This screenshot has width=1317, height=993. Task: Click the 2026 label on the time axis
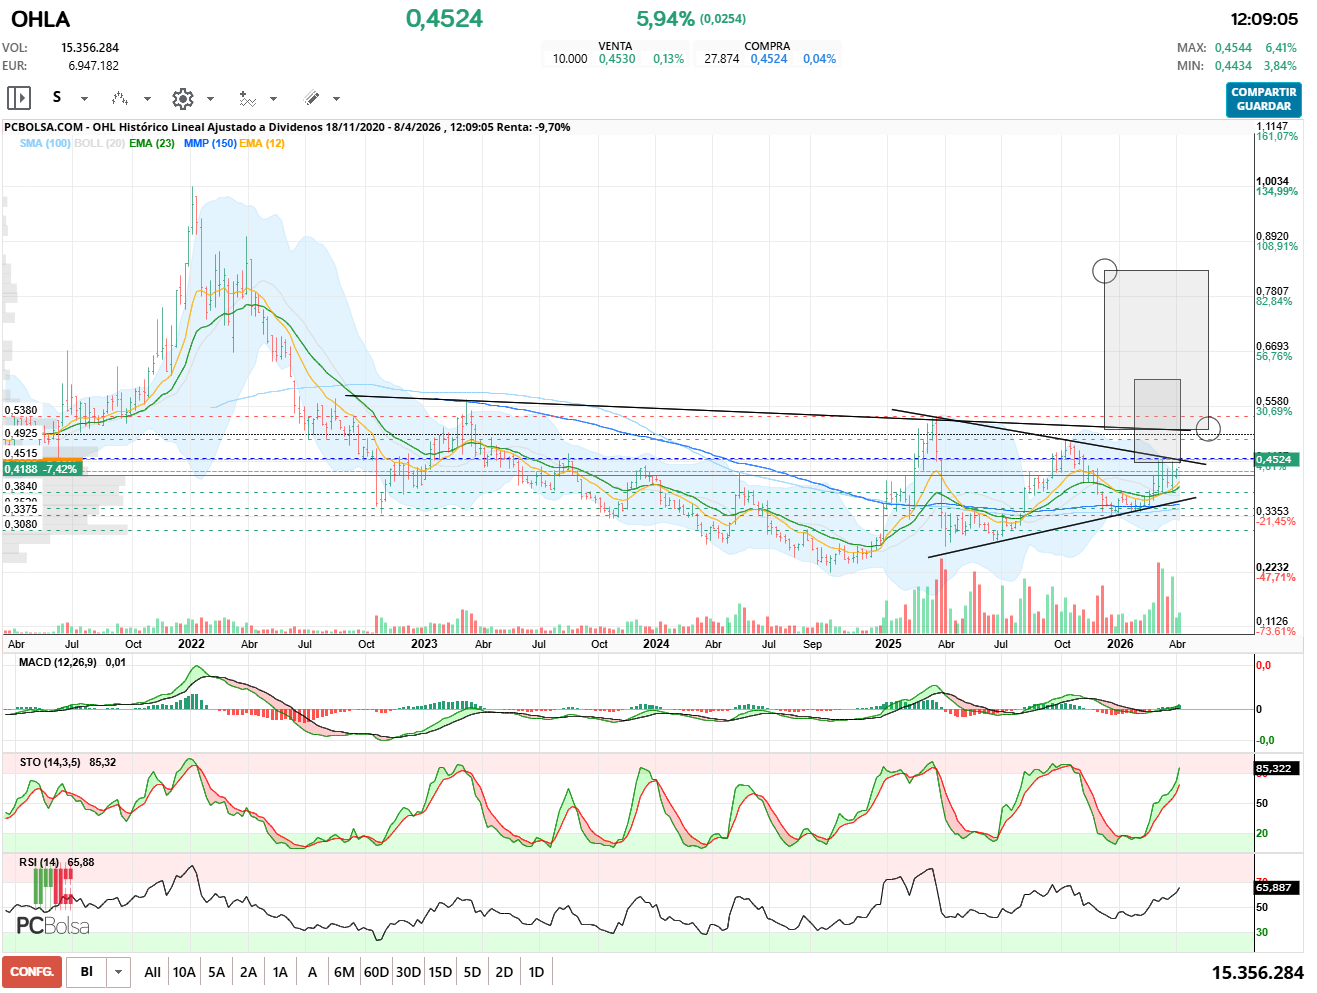coord(1120,644)
